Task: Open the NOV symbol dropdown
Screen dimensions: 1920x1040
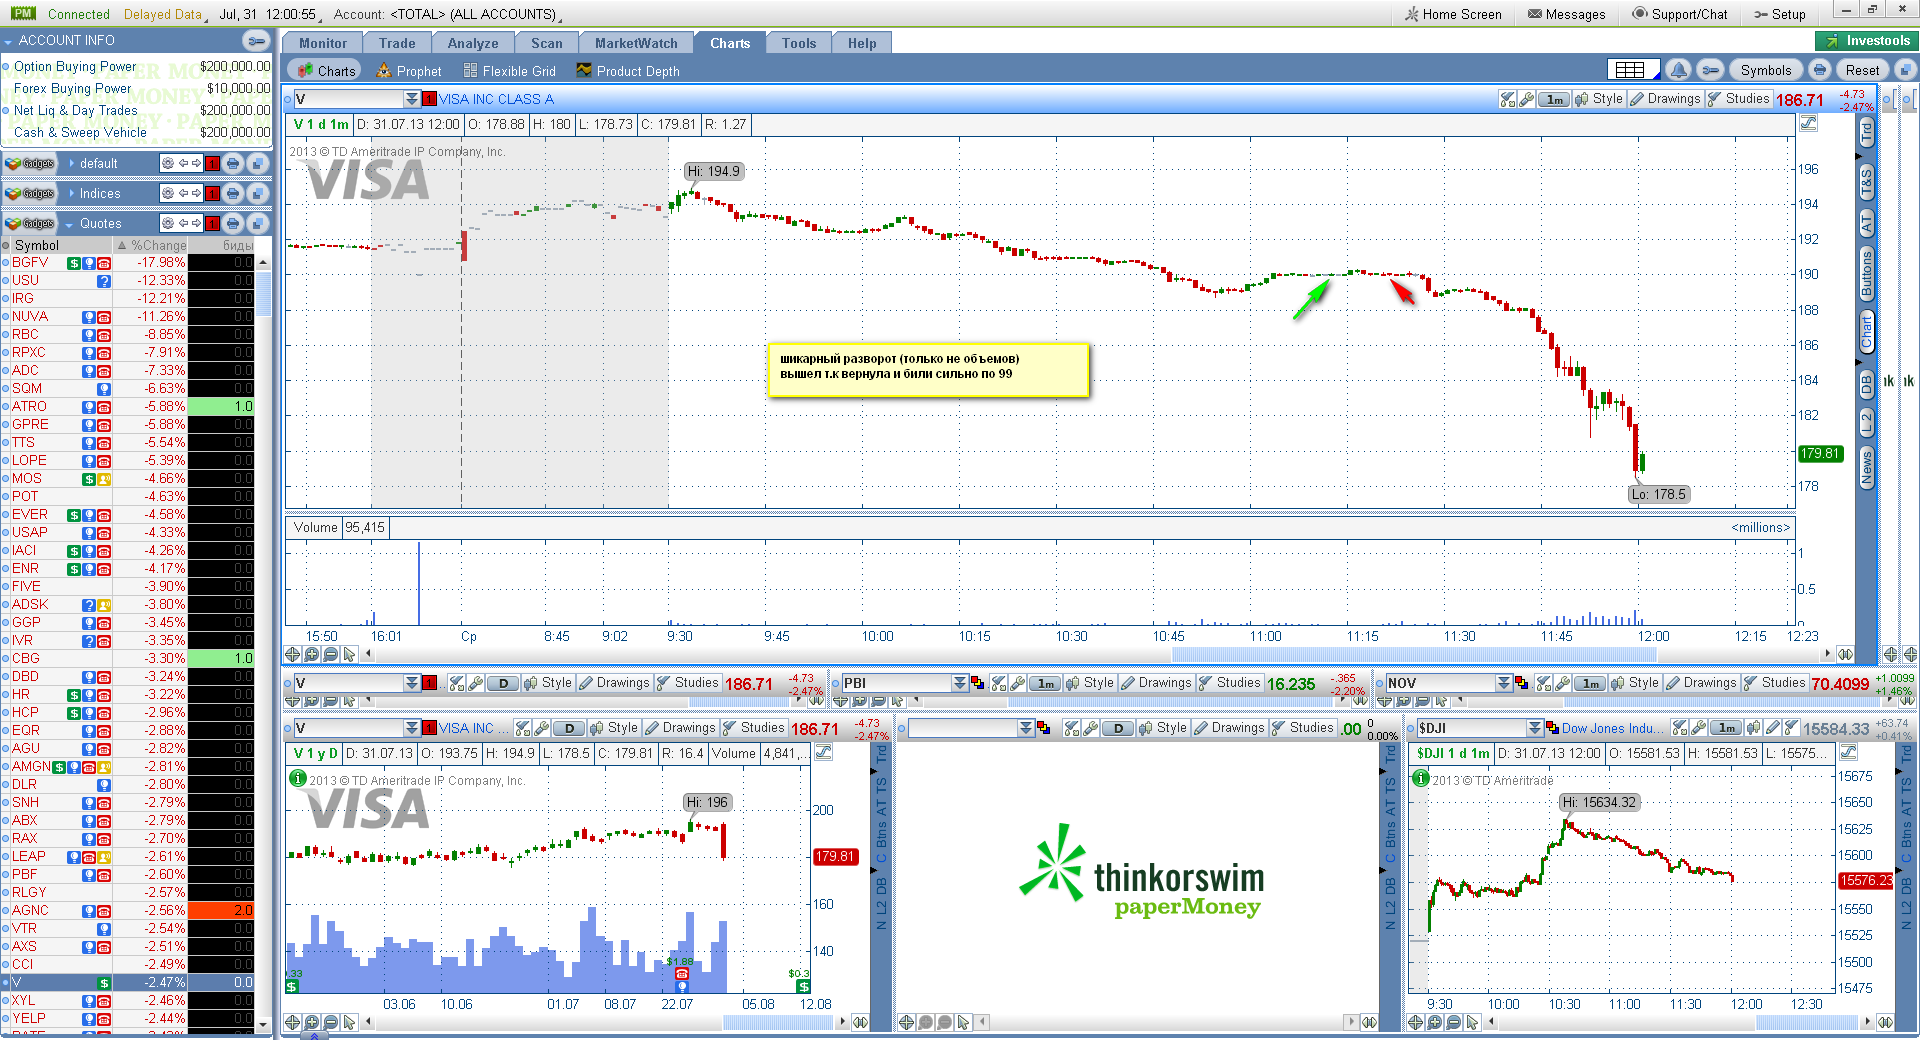Action: click(x=1504, y=683)
